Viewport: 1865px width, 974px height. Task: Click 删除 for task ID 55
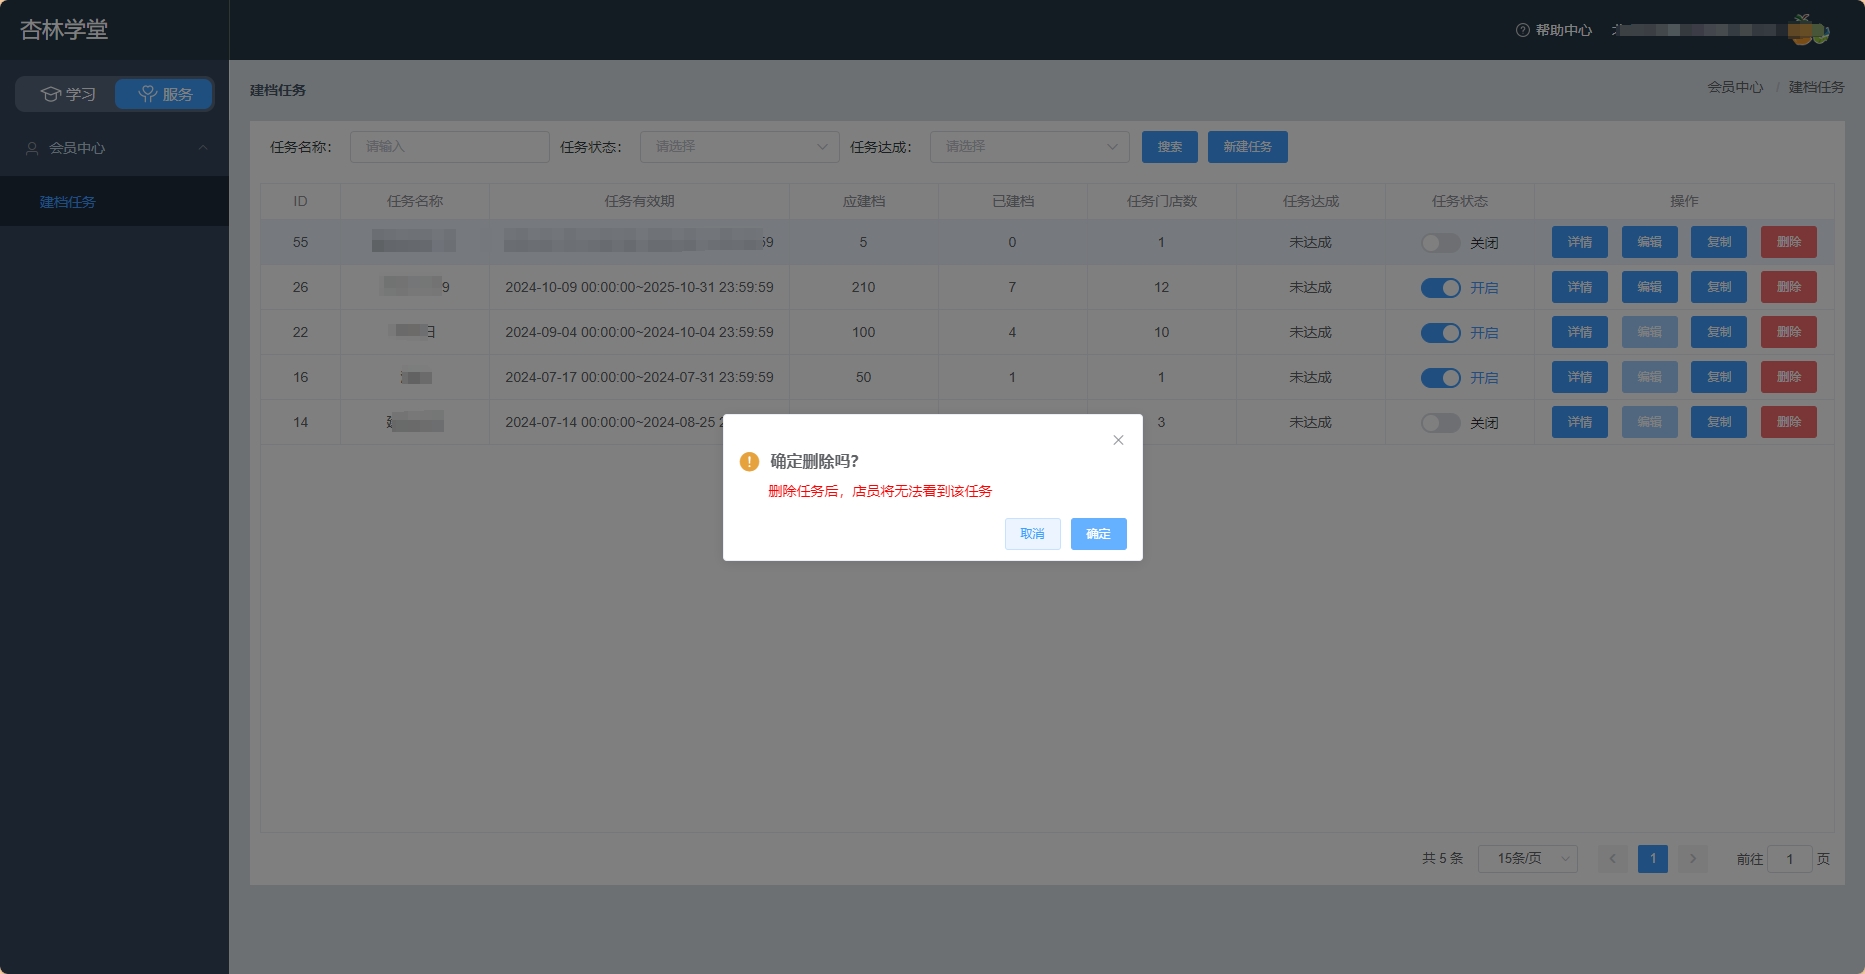pos(1789,242)
